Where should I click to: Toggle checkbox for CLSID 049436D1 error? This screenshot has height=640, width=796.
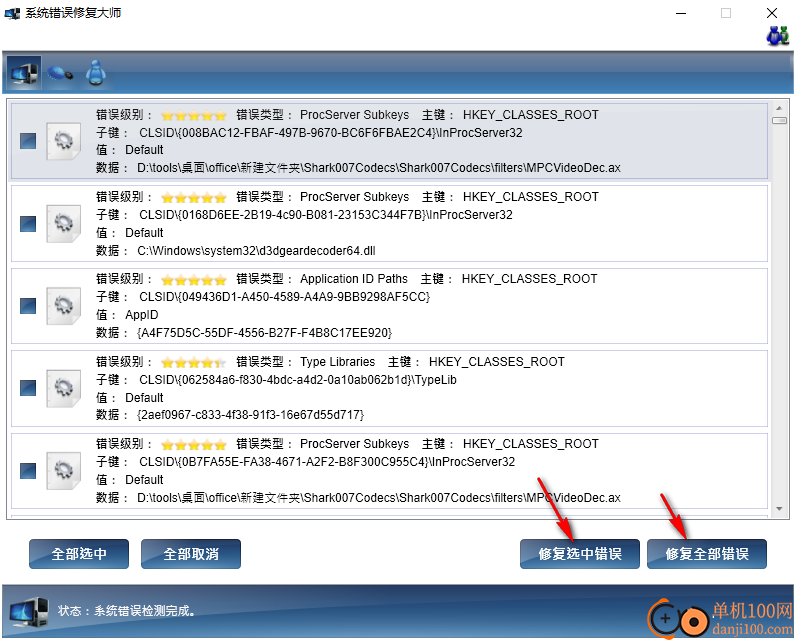point(28,306)
